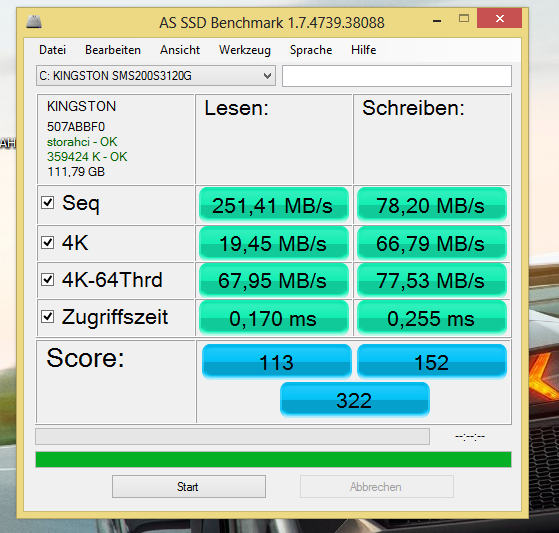Viewport: 559px width, 533px height.
Task: Close the AS SSD Benchmark window
Action: [500, 18]
